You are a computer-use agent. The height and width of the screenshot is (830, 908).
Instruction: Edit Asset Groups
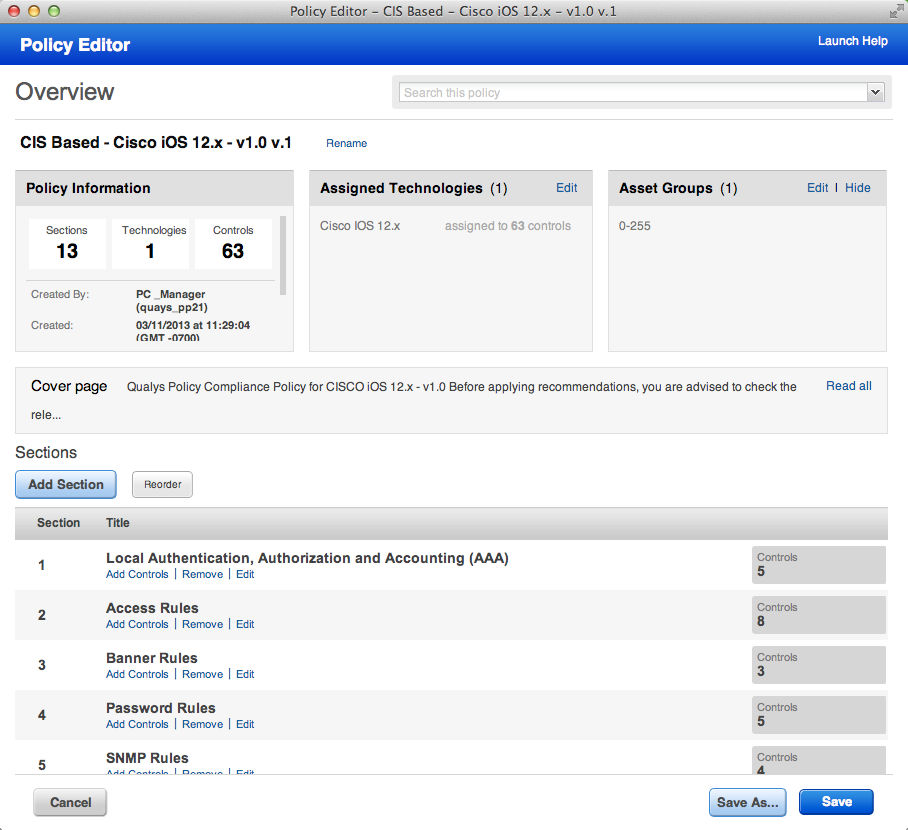pyautogui.click(x=817, y=188)
